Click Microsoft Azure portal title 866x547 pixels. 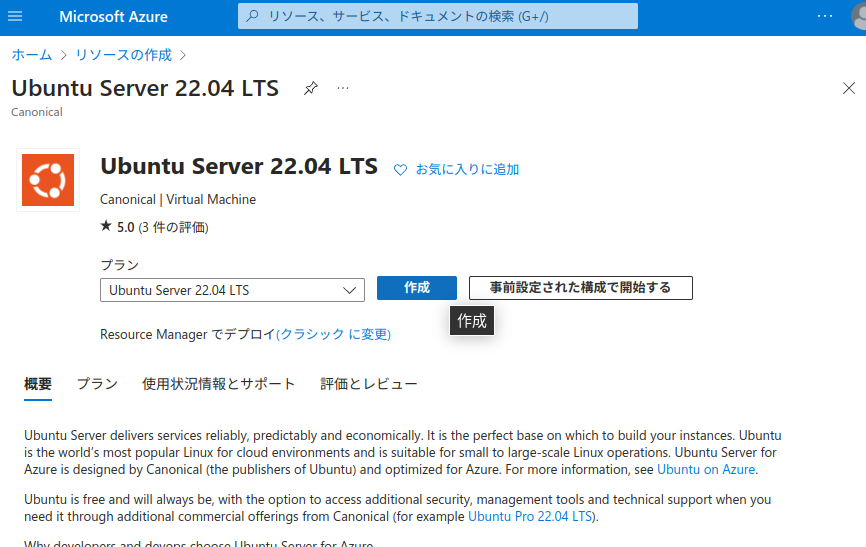pos(113,17)
